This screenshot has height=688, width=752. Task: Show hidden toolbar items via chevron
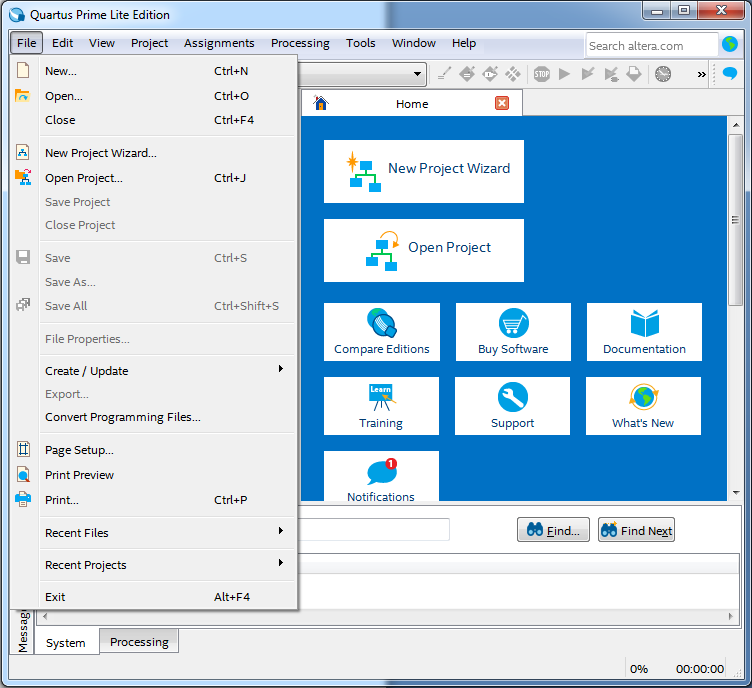(x=702, y=74)
